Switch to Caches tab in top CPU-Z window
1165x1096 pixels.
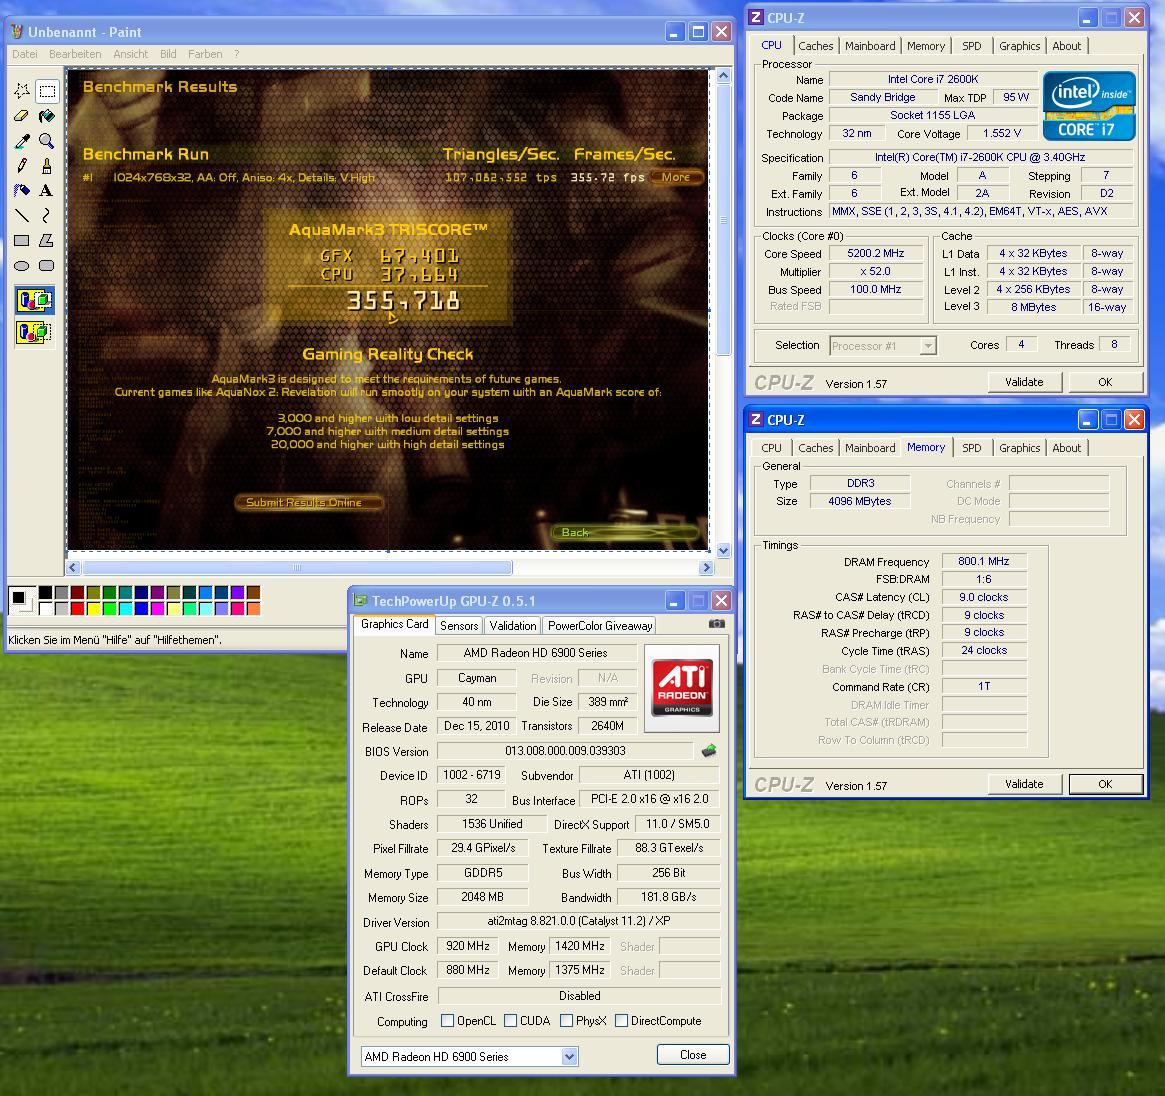point(816,46)
